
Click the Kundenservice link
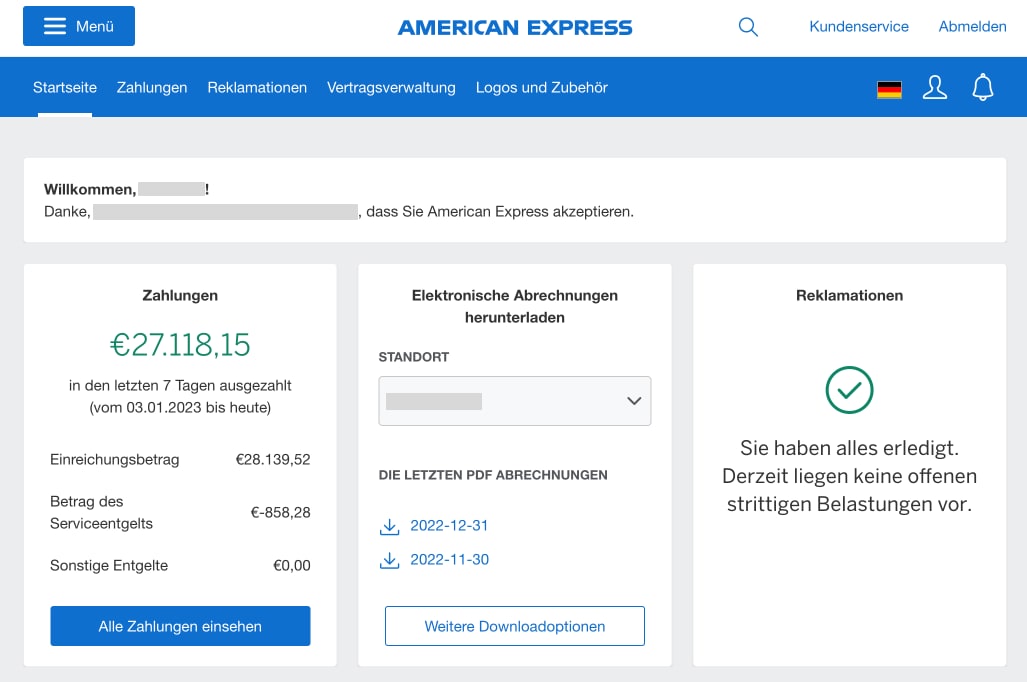tap(859, 27)
